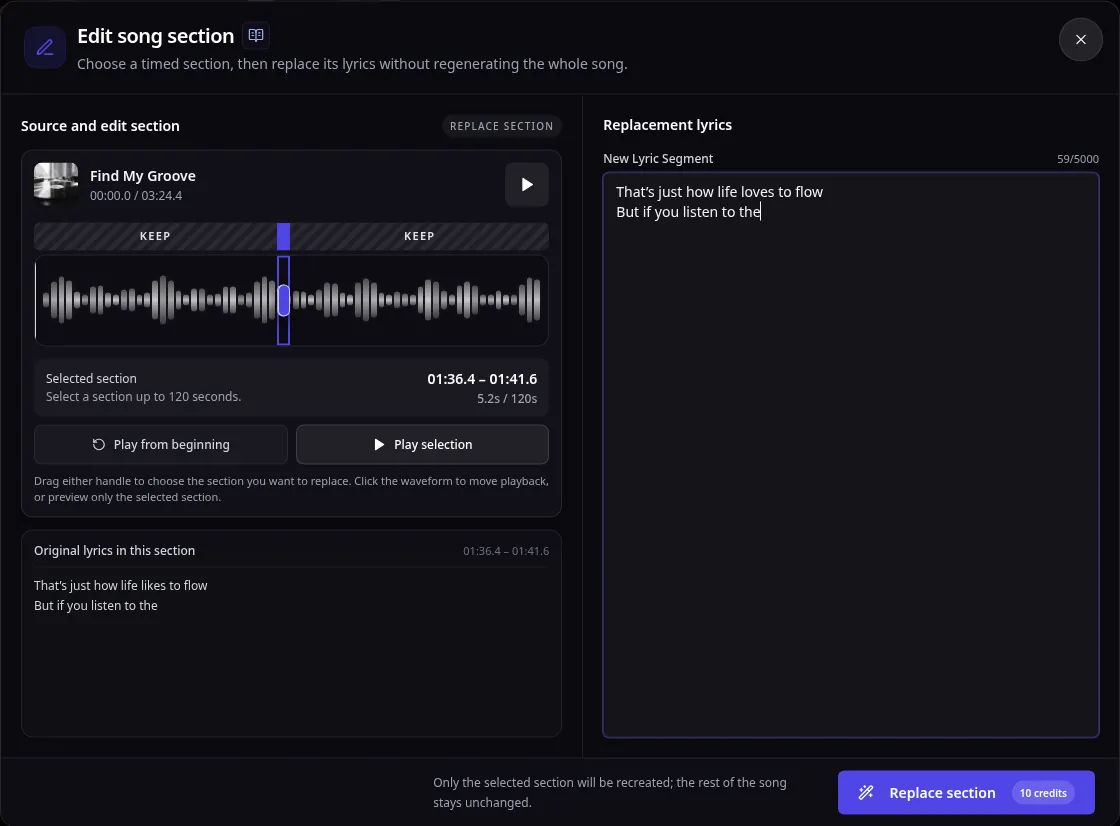This screenshot has height=826, width=1120.
Task: Close the Edit song section dialog
Action: pos(1080,39)
